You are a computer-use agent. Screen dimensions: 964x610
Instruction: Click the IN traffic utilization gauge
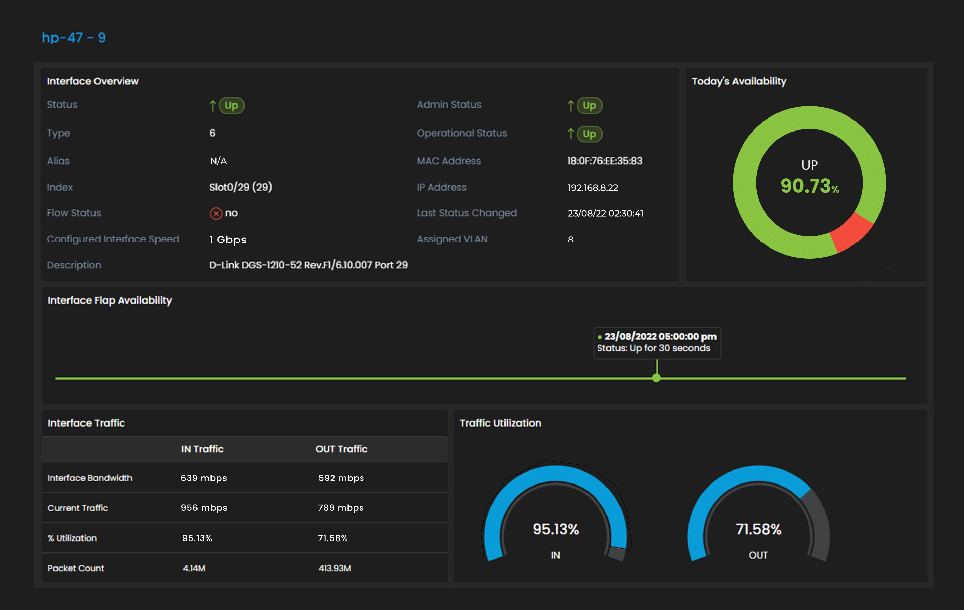tap(555, 513)
